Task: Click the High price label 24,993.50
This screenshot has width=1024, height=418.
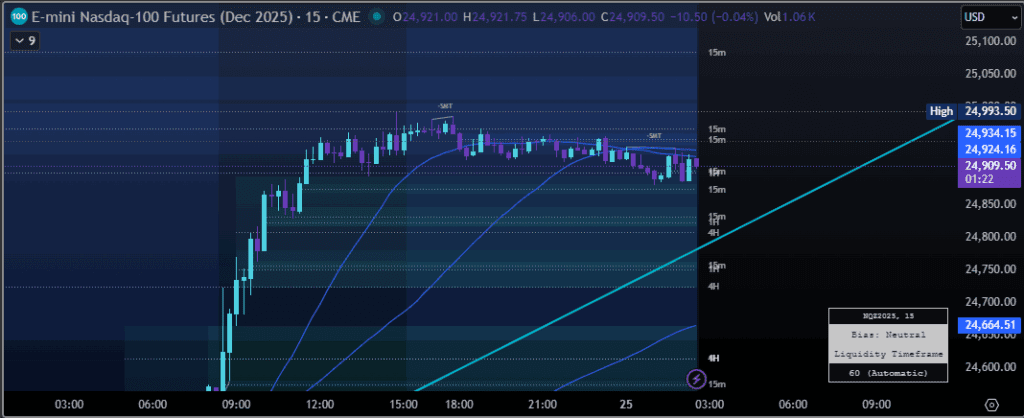Action: point(988,112)
